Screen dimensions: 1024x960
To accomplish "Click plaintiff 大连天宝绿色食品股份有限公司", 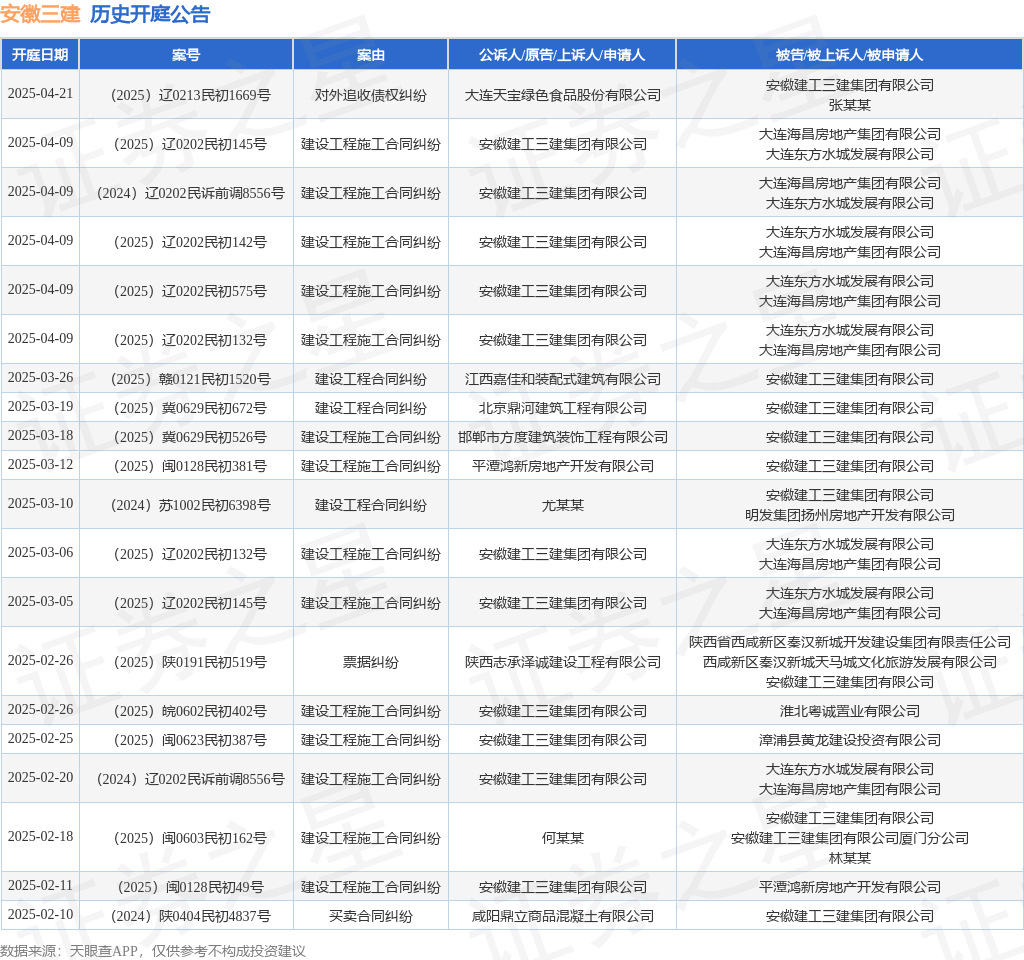I will pos(562,95).
